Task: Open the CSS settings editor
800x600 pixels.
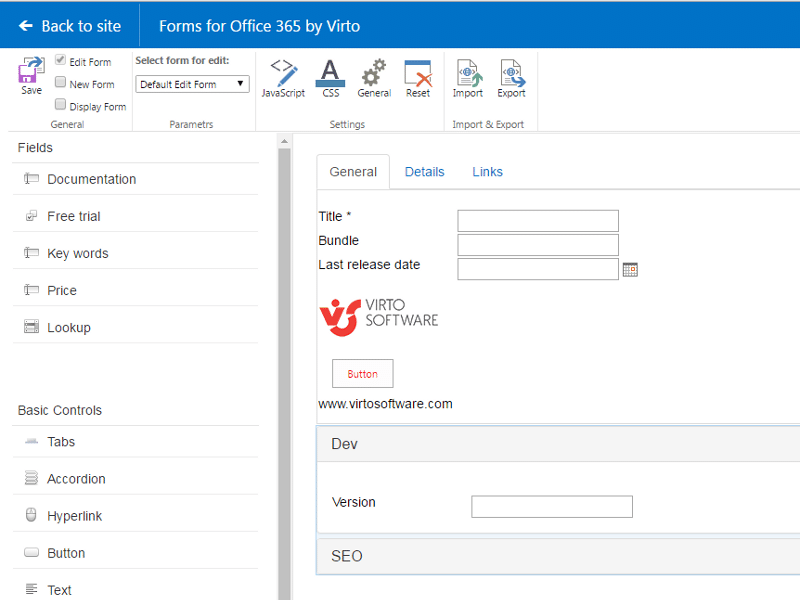Action: click(330, 73)
